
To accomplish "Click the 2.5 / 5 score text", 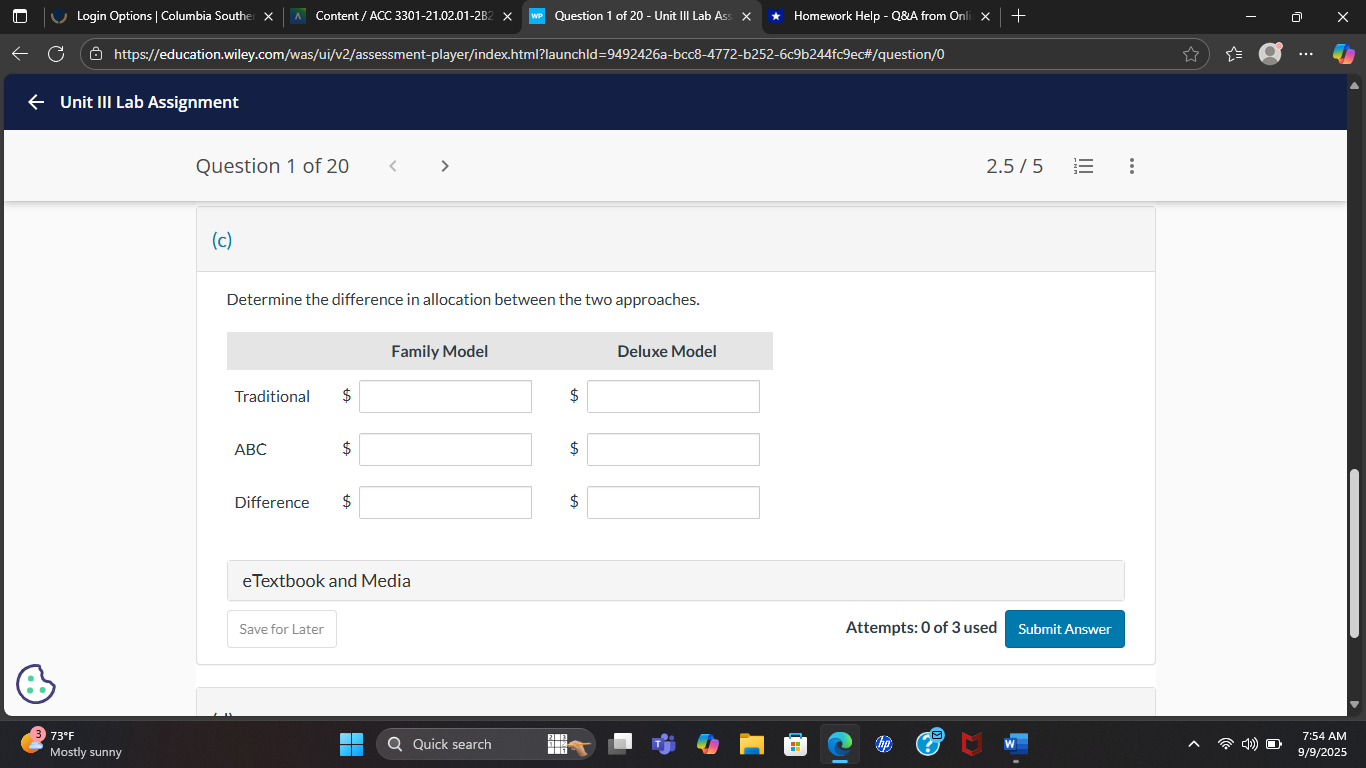I will coord(1014,166).
